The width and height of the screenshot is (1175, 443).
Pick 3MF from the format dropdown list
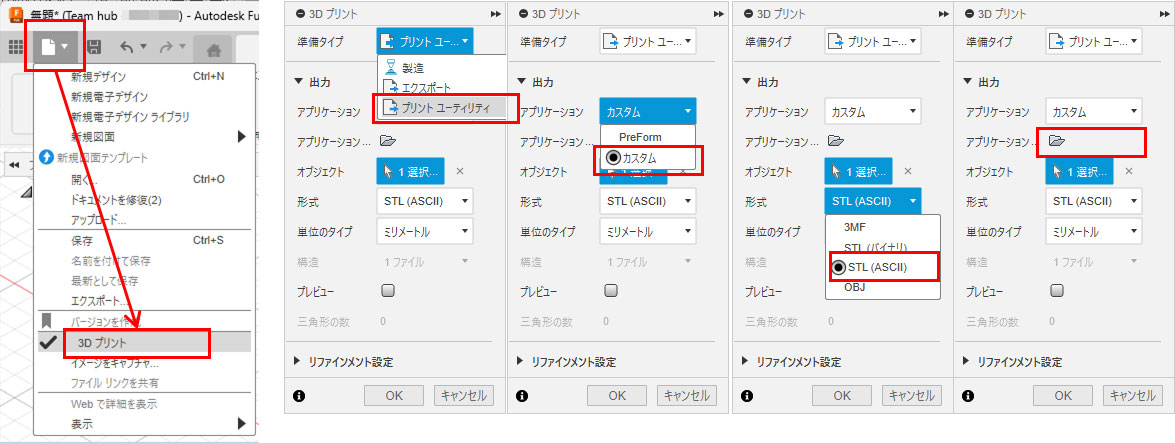tap(855, 227)
